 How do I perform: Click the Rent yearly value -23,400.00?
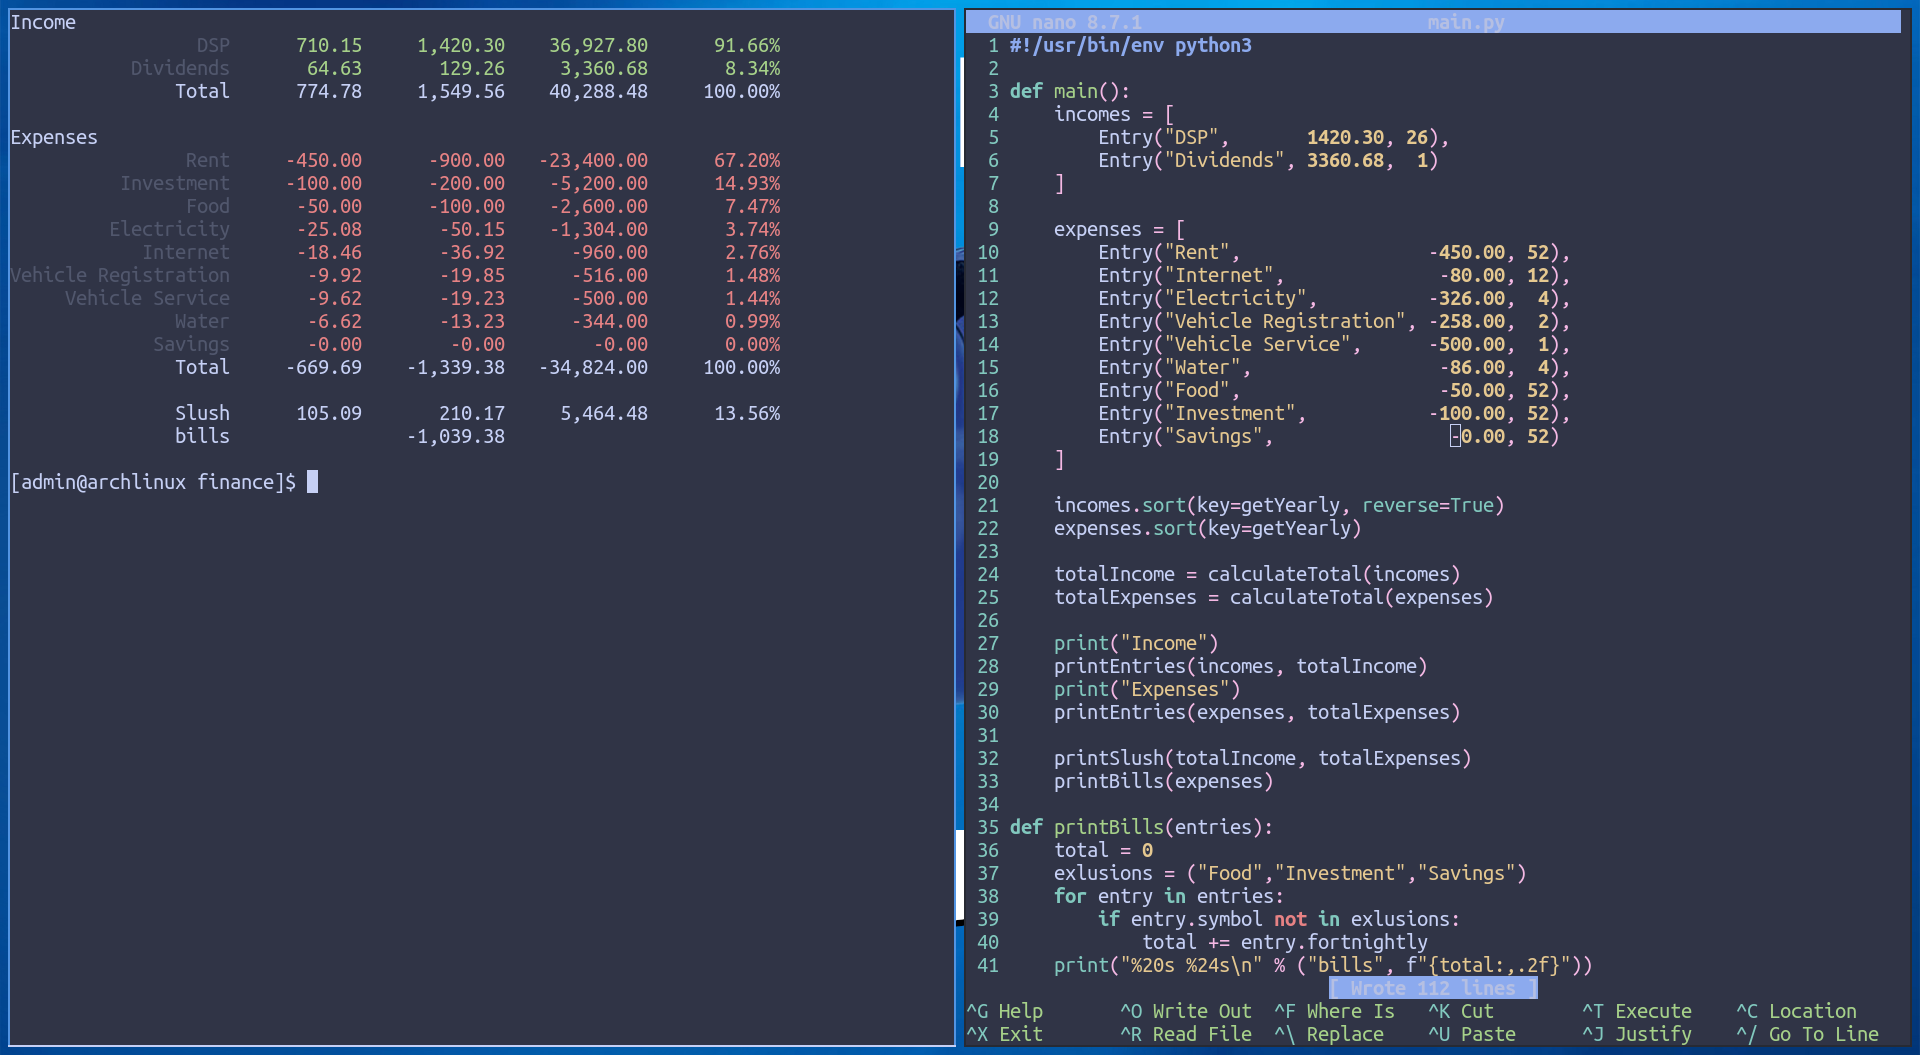click(593, 160)
